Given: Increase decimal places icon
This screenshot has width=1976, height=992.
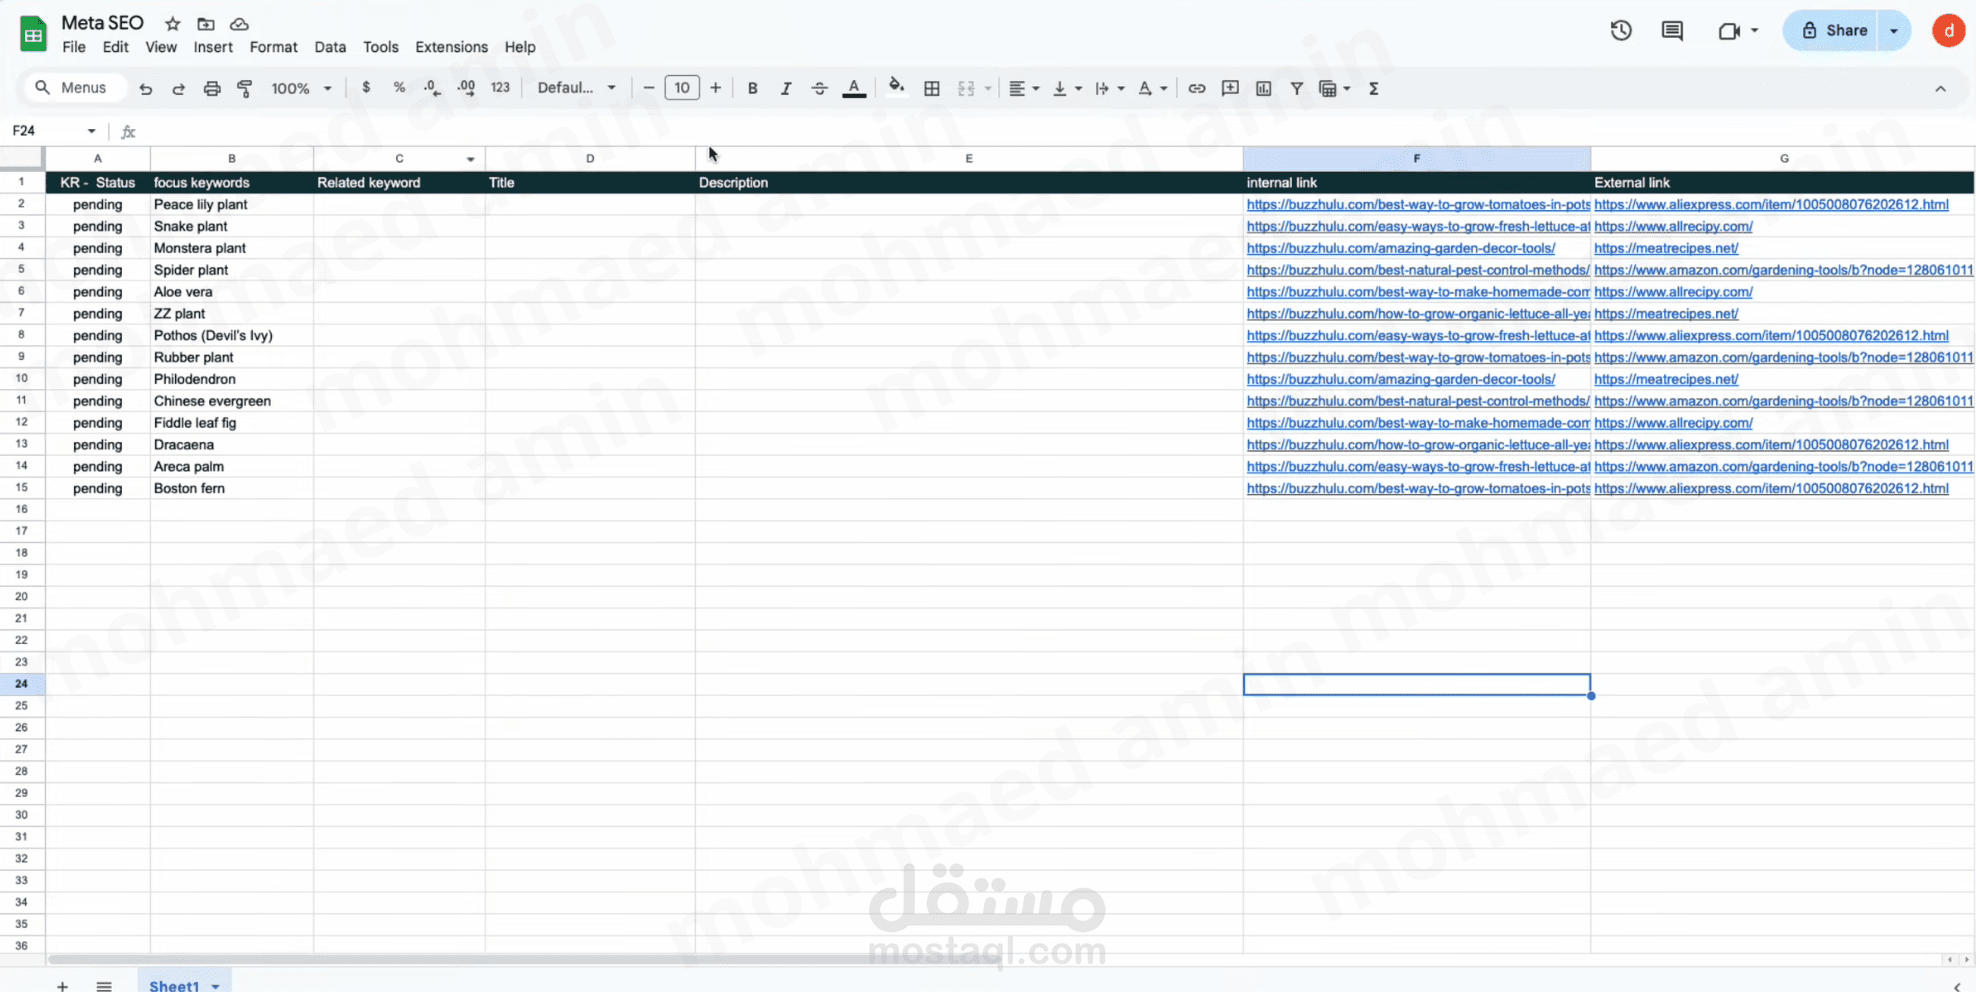Looking at the screenshot, I should point(466,88).
